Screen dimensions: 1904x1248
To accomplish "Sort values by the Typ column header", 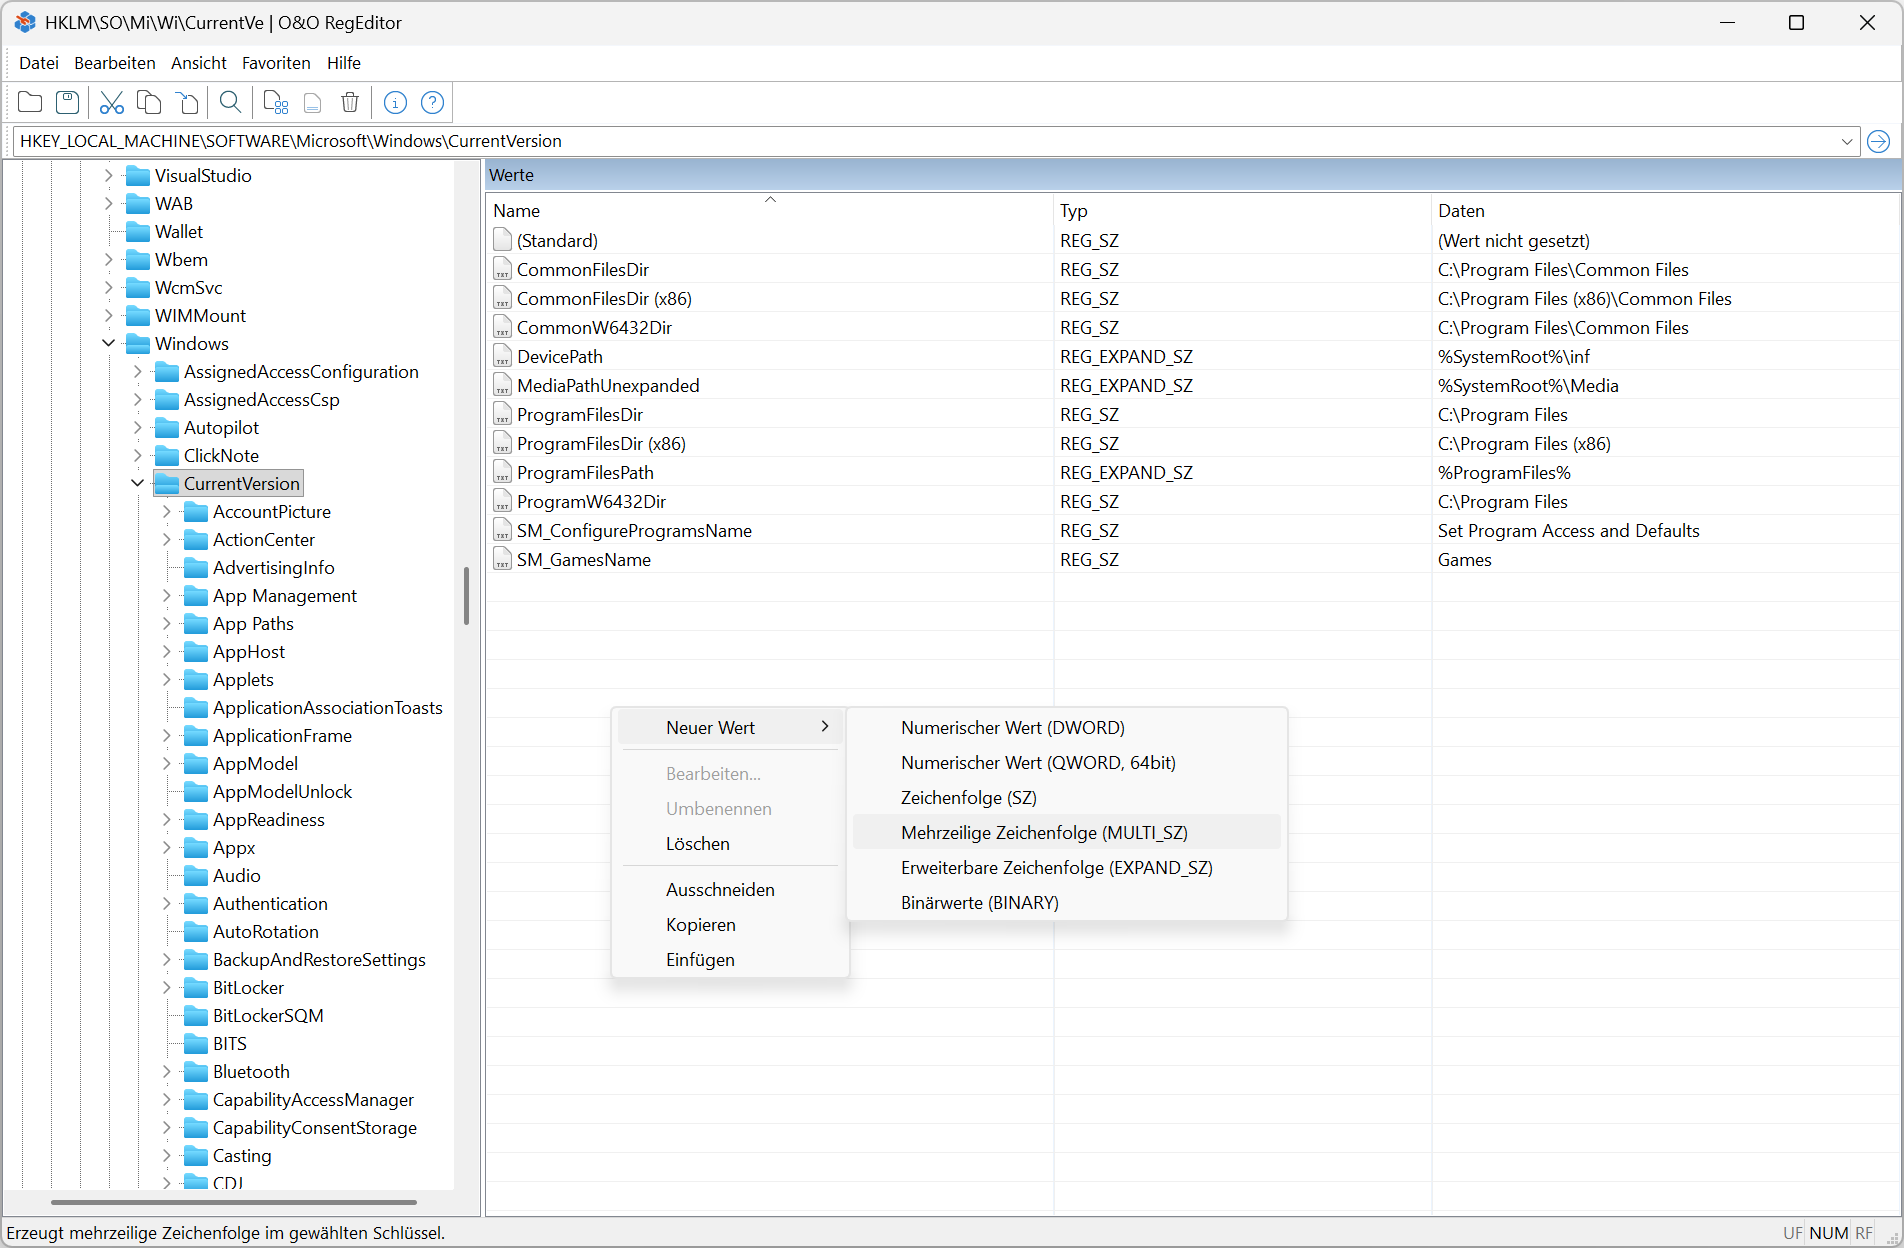I will tap(1242, 211).
